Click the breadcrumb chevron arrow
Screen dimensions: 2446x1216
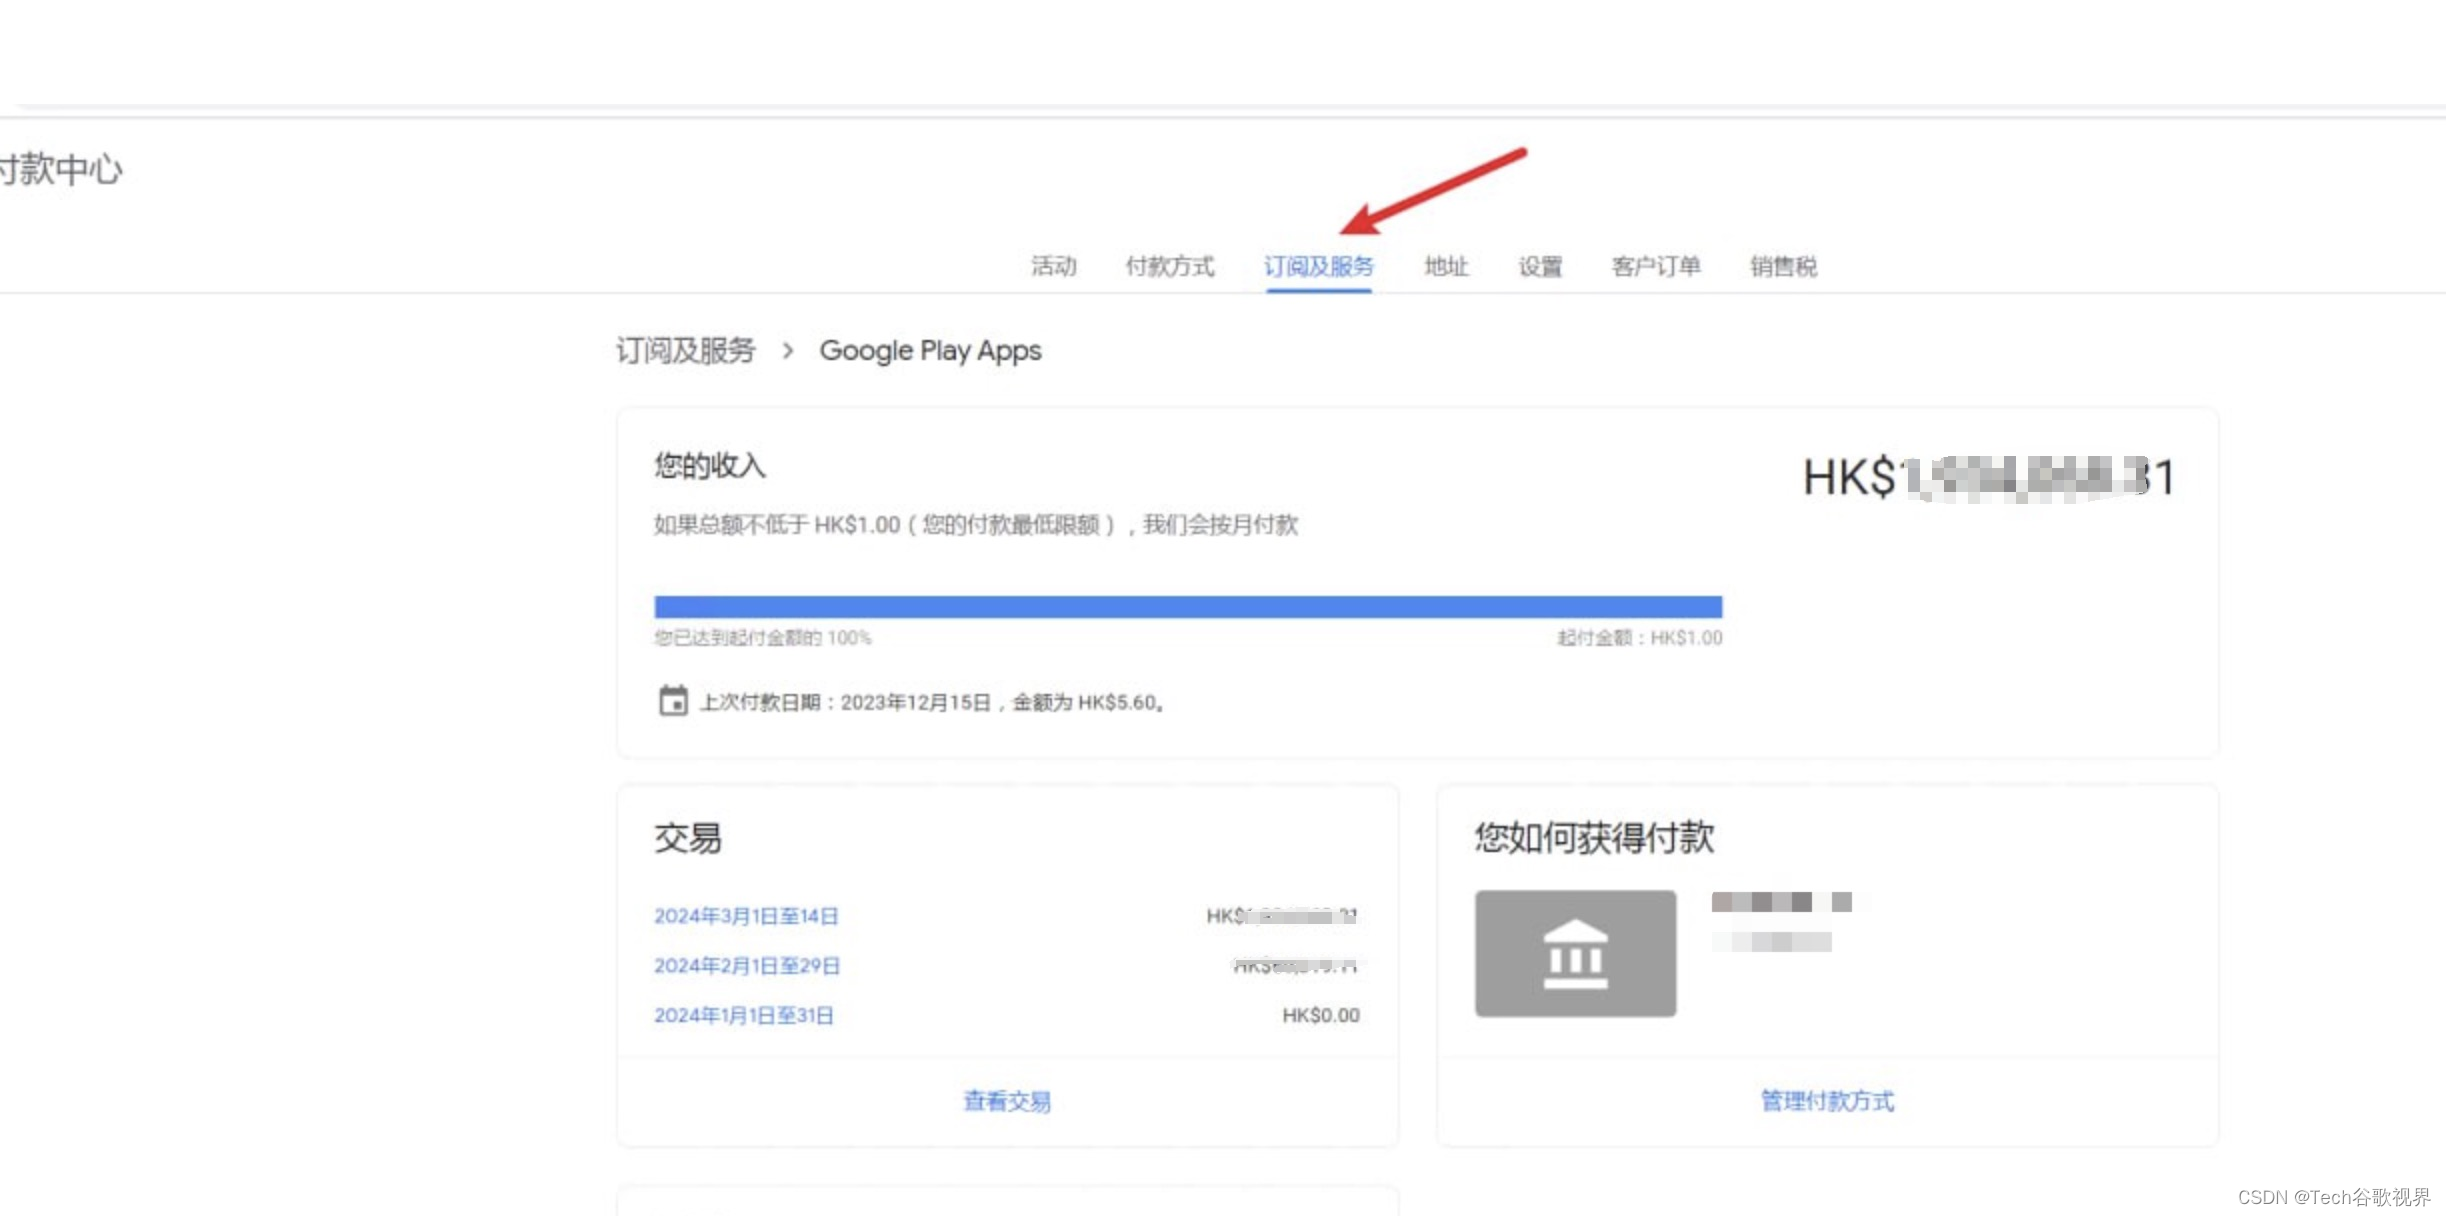[x=788, y=351]
